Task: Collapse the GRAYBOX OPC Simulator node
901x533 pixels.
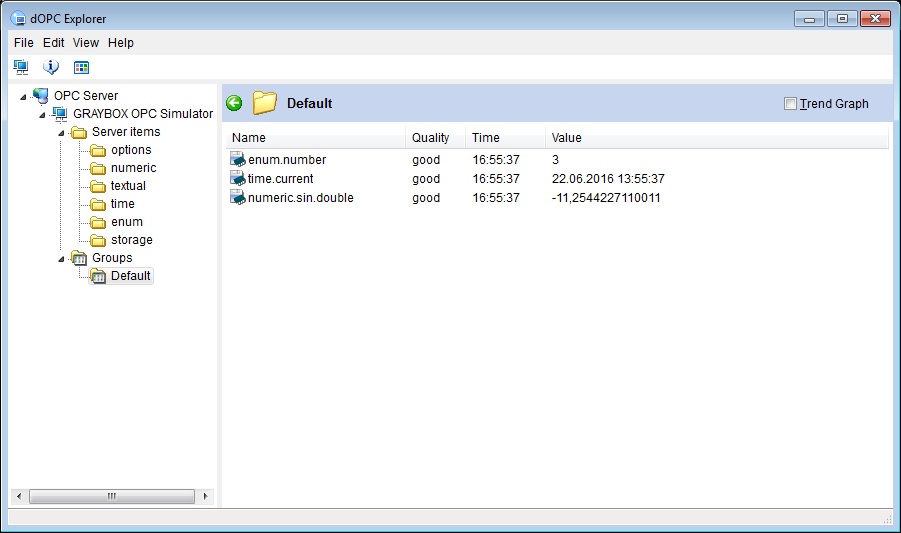Action: point(42,115)
